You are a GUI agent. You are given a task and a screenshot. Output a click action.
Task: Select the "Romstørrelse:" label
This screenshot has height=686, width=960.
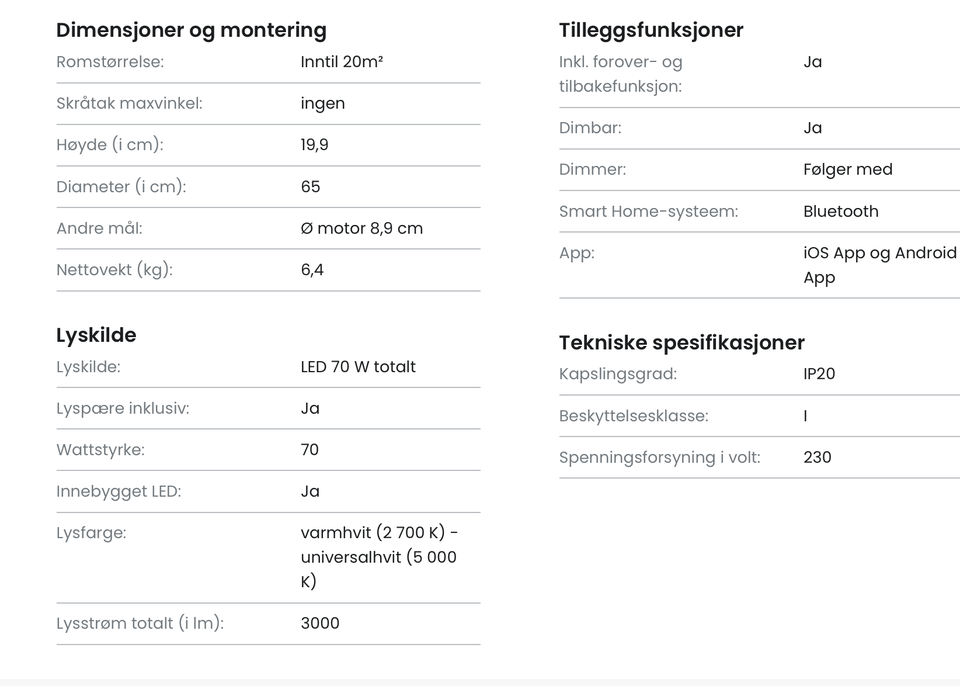[110, 62]
